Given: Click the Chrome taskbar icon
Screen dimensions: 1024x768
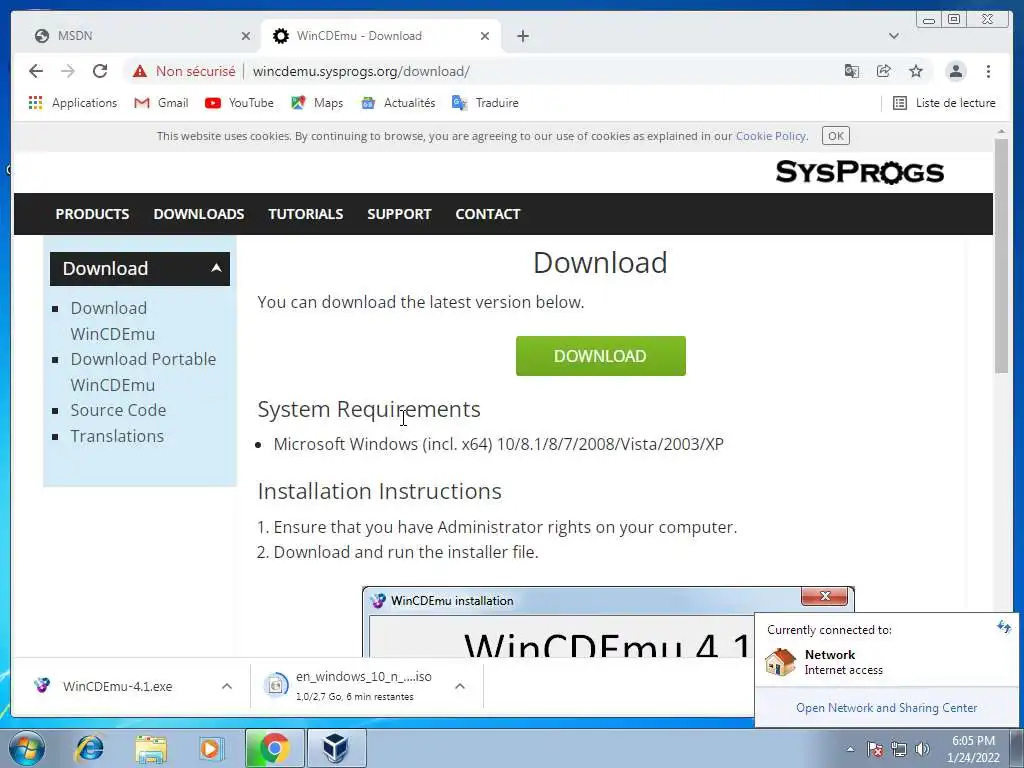Looking at the screenshot, I should [275, 748].
